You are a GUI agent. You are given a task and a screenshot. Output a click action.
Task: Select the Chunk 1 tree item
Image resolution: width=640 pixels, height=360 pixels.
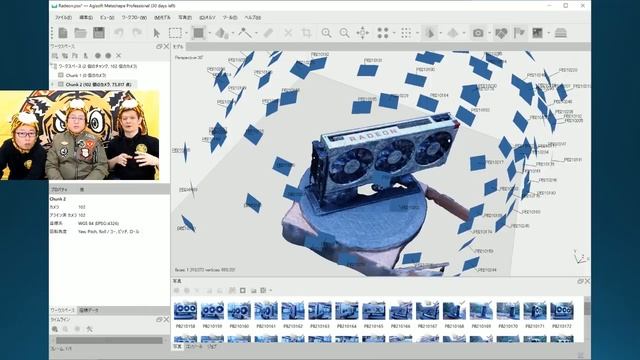(86, 76)
